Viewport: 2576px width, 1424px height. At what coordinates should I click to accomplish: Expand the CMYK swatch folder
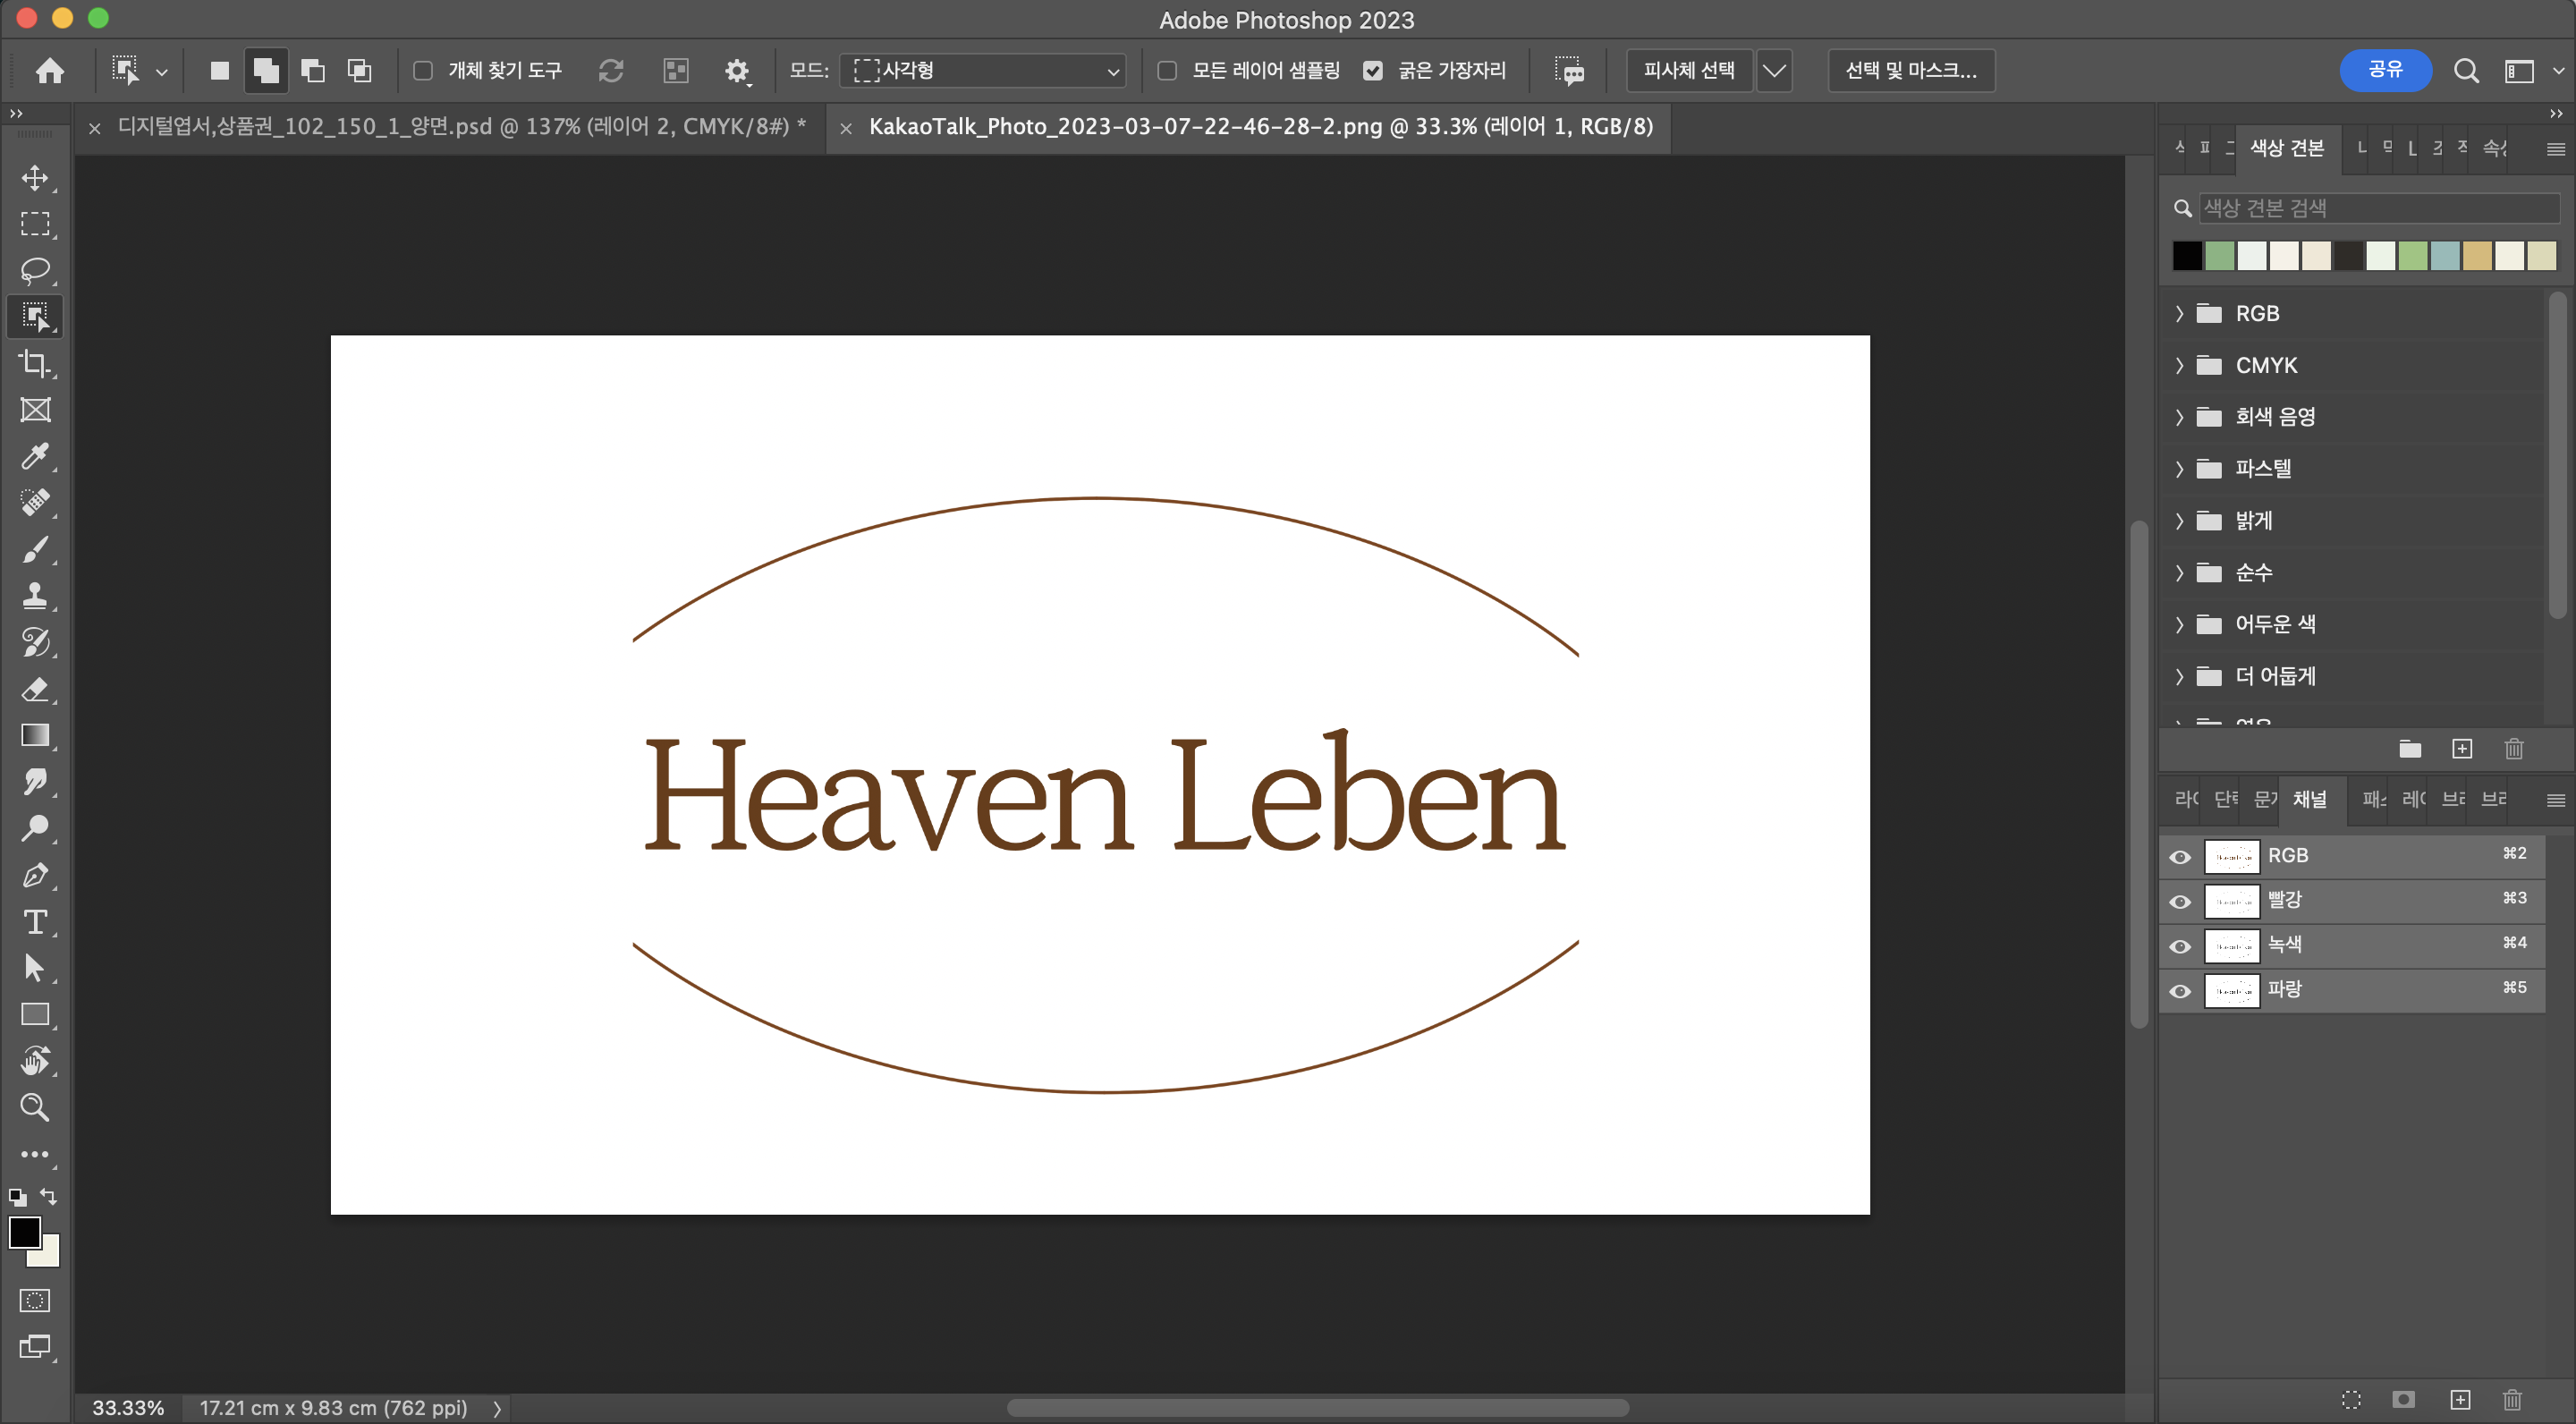pyautogui.click(x=2180, y=366)
